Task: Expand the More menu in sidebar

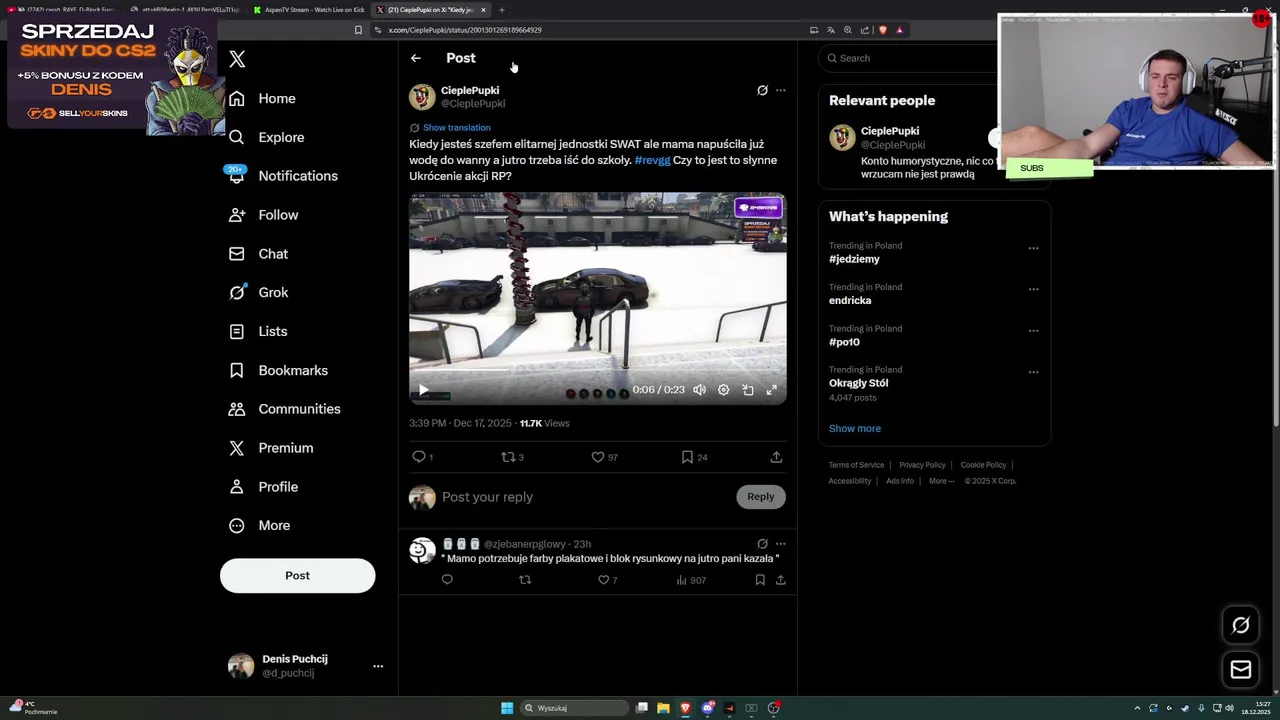Action: tap(259, 525)
